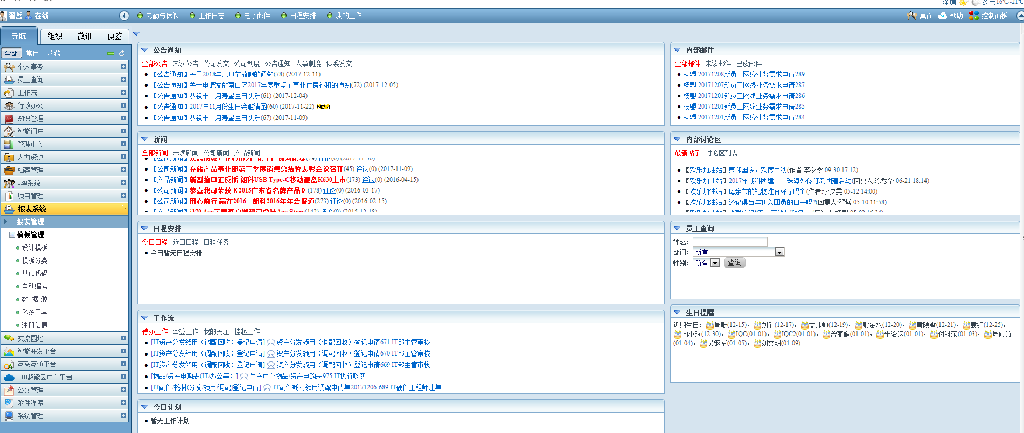Collapse the 新闻 panel
The width and height of the screenshot is (1024, 433).
144,139
